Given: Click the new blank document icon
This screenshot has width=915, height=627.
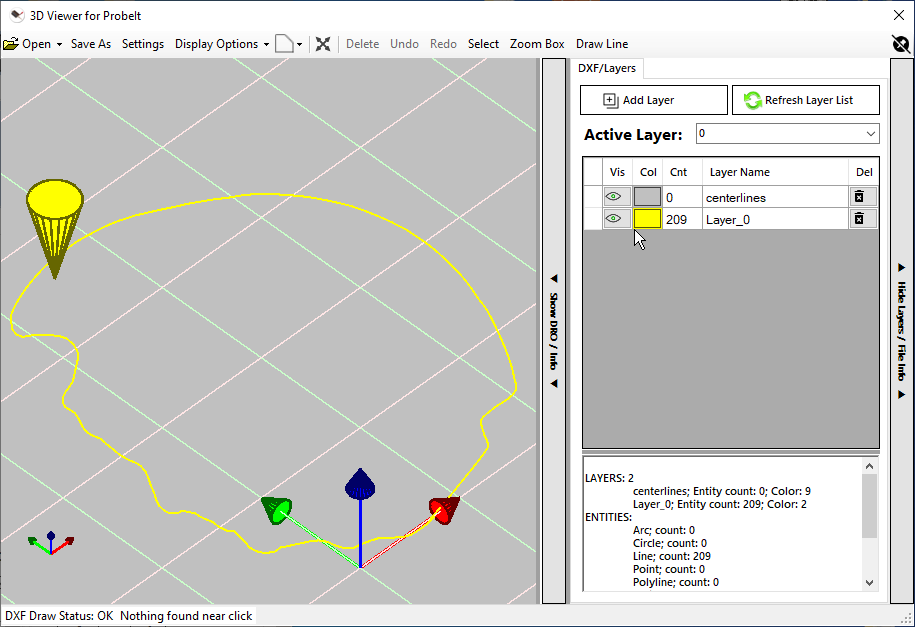Looking at the screenshot, I should (284, 44).
